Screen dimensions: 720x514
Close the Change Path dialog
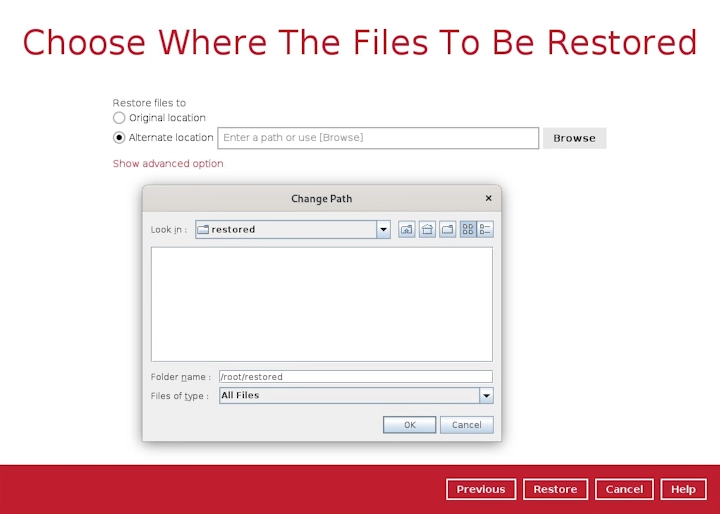point(488,199)
